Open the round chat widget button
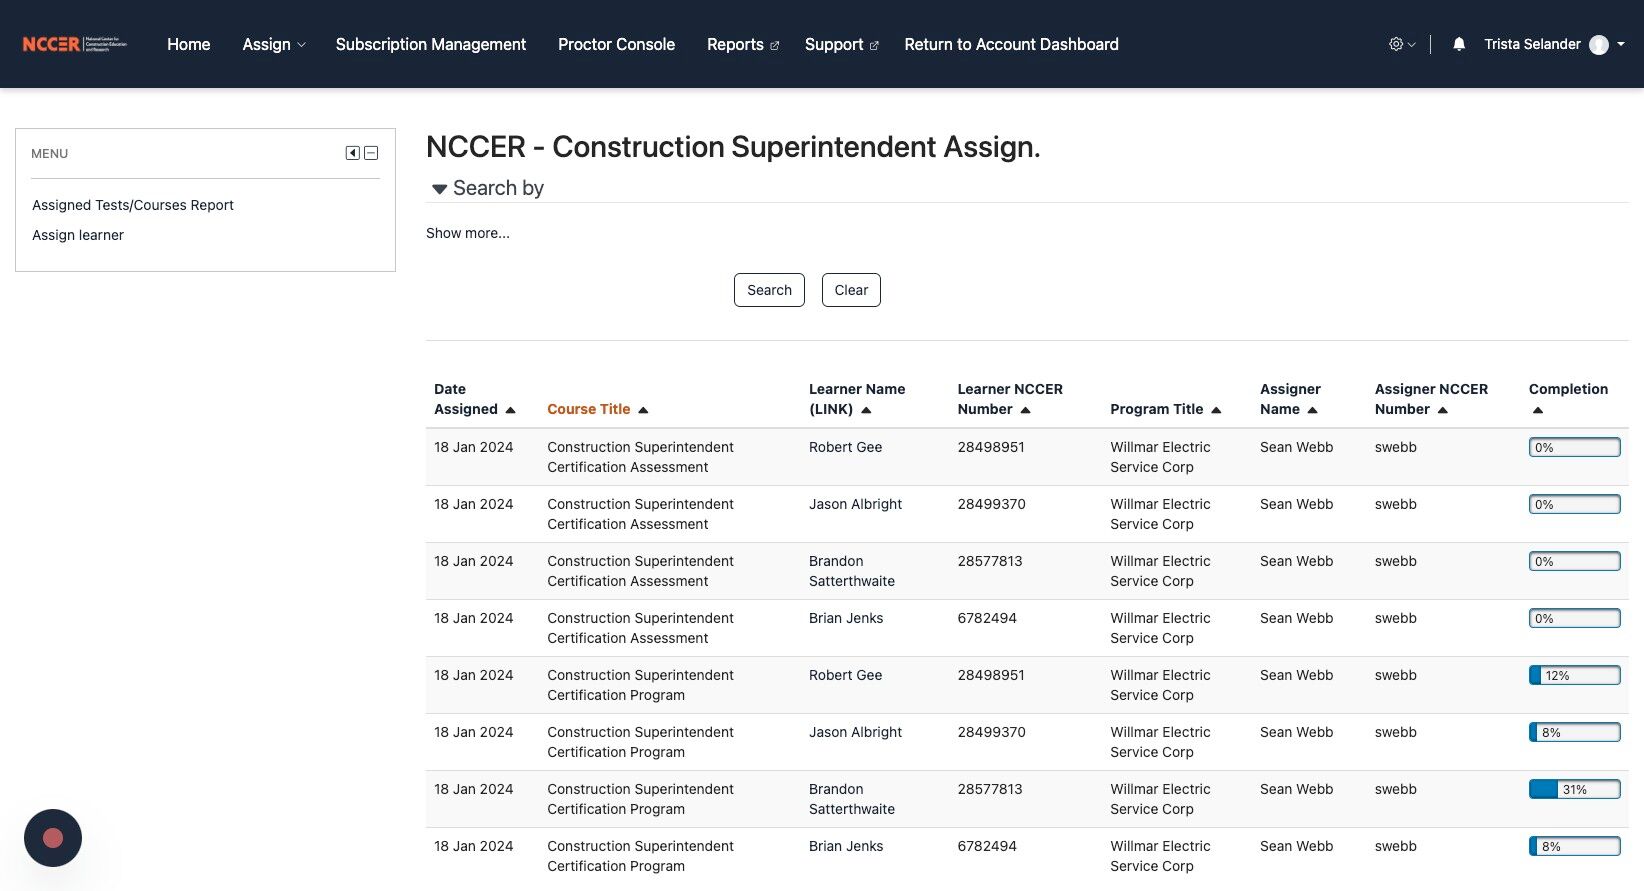The width and height of the screenshot is (1644, 891). point(53,838)
